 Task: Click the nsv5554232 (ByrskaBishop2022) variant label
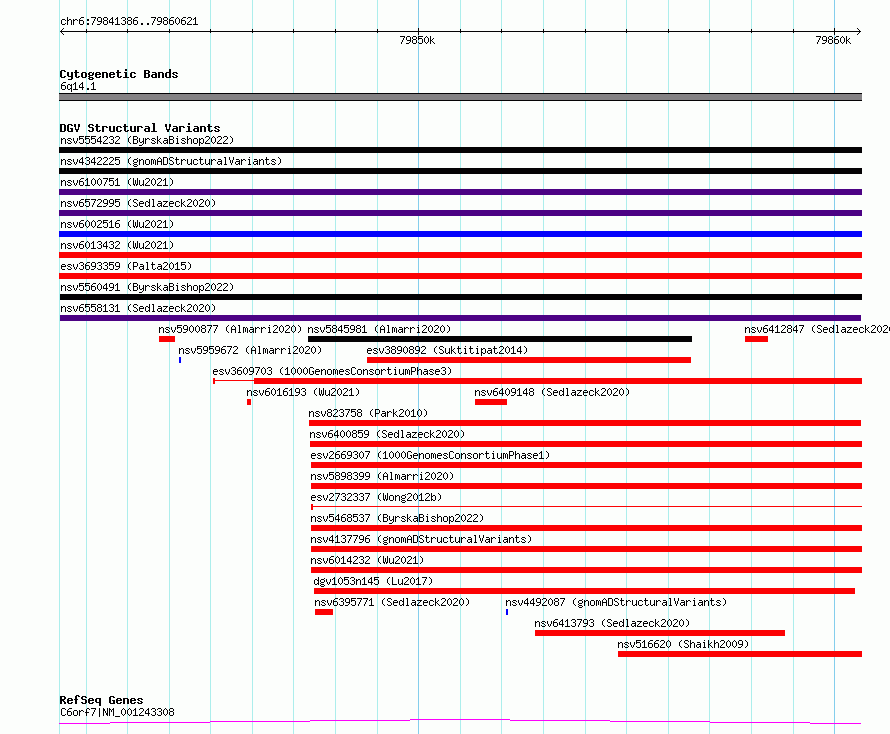147,140
